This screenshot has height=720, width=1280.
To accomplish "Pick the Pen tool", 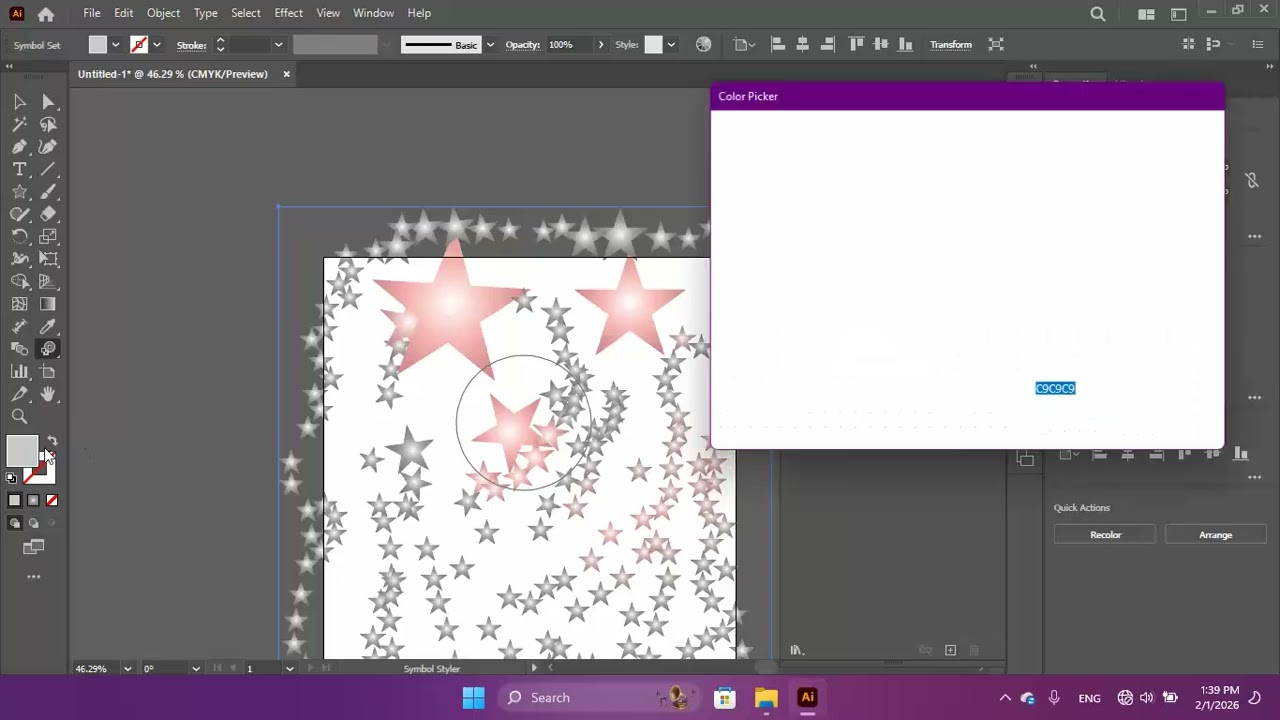I will tap(19, 147).
